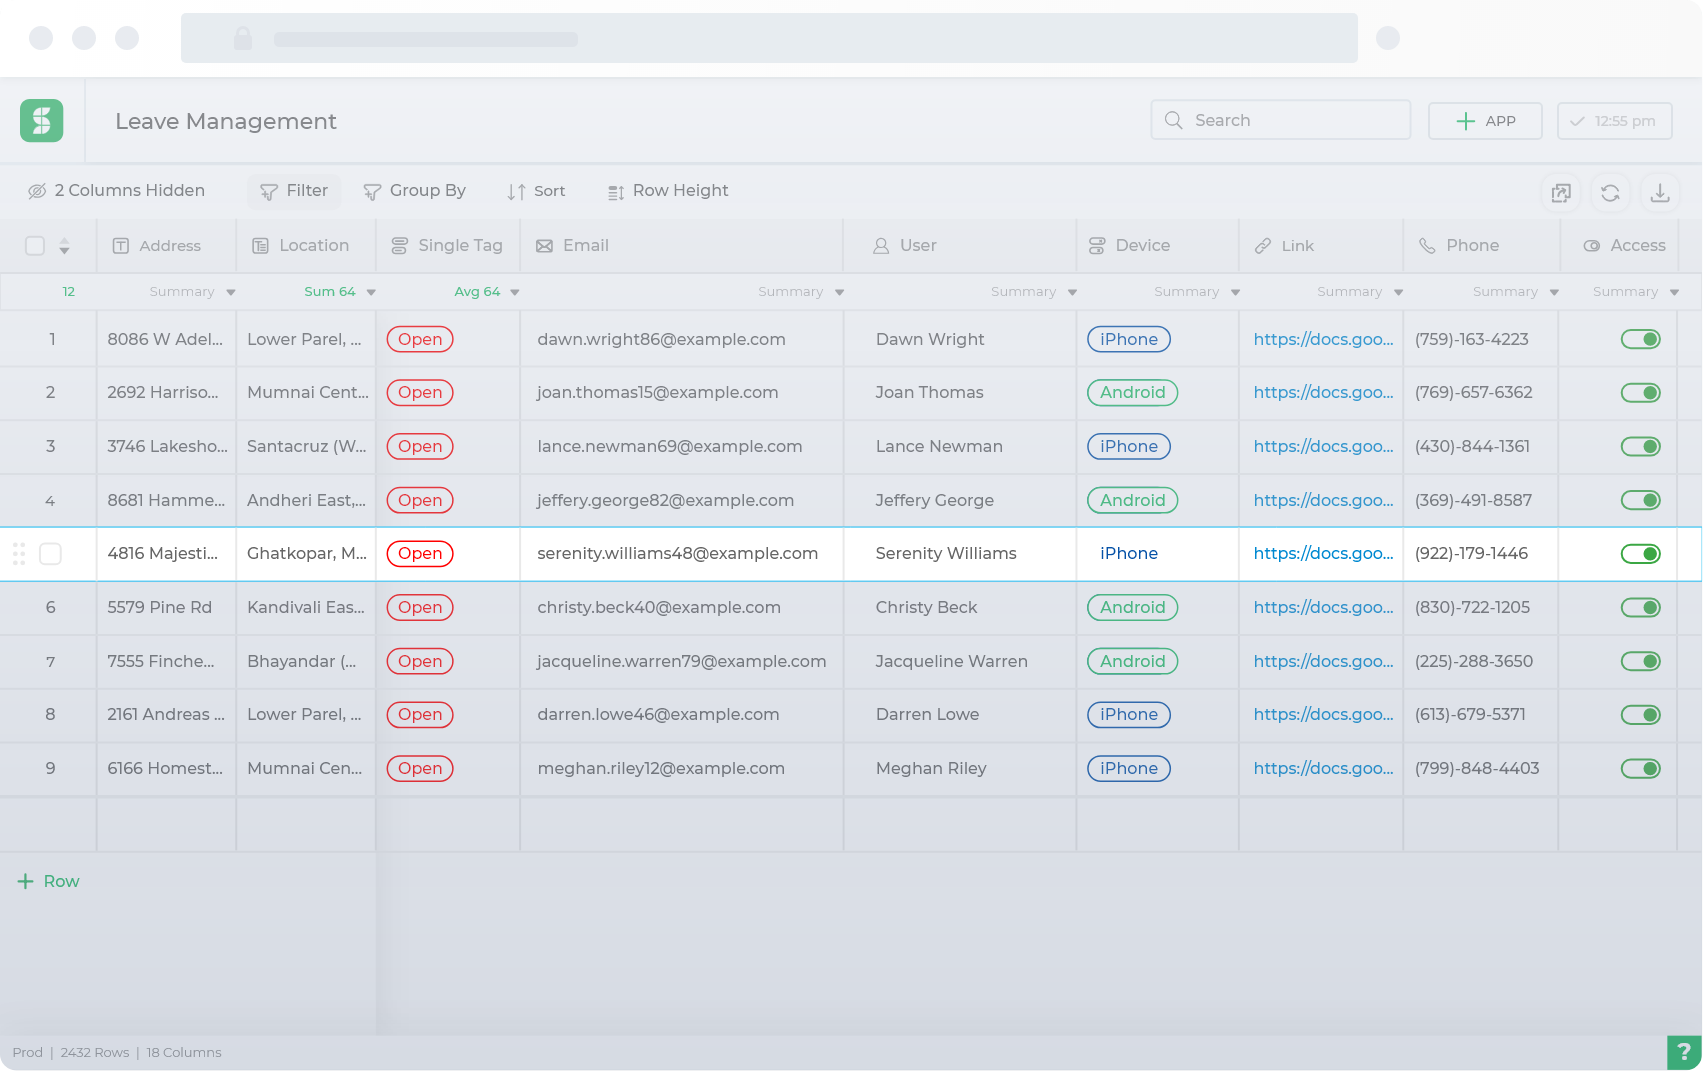Open the share view icon
This screenshot has width=1703, height=1071.
1561,192
